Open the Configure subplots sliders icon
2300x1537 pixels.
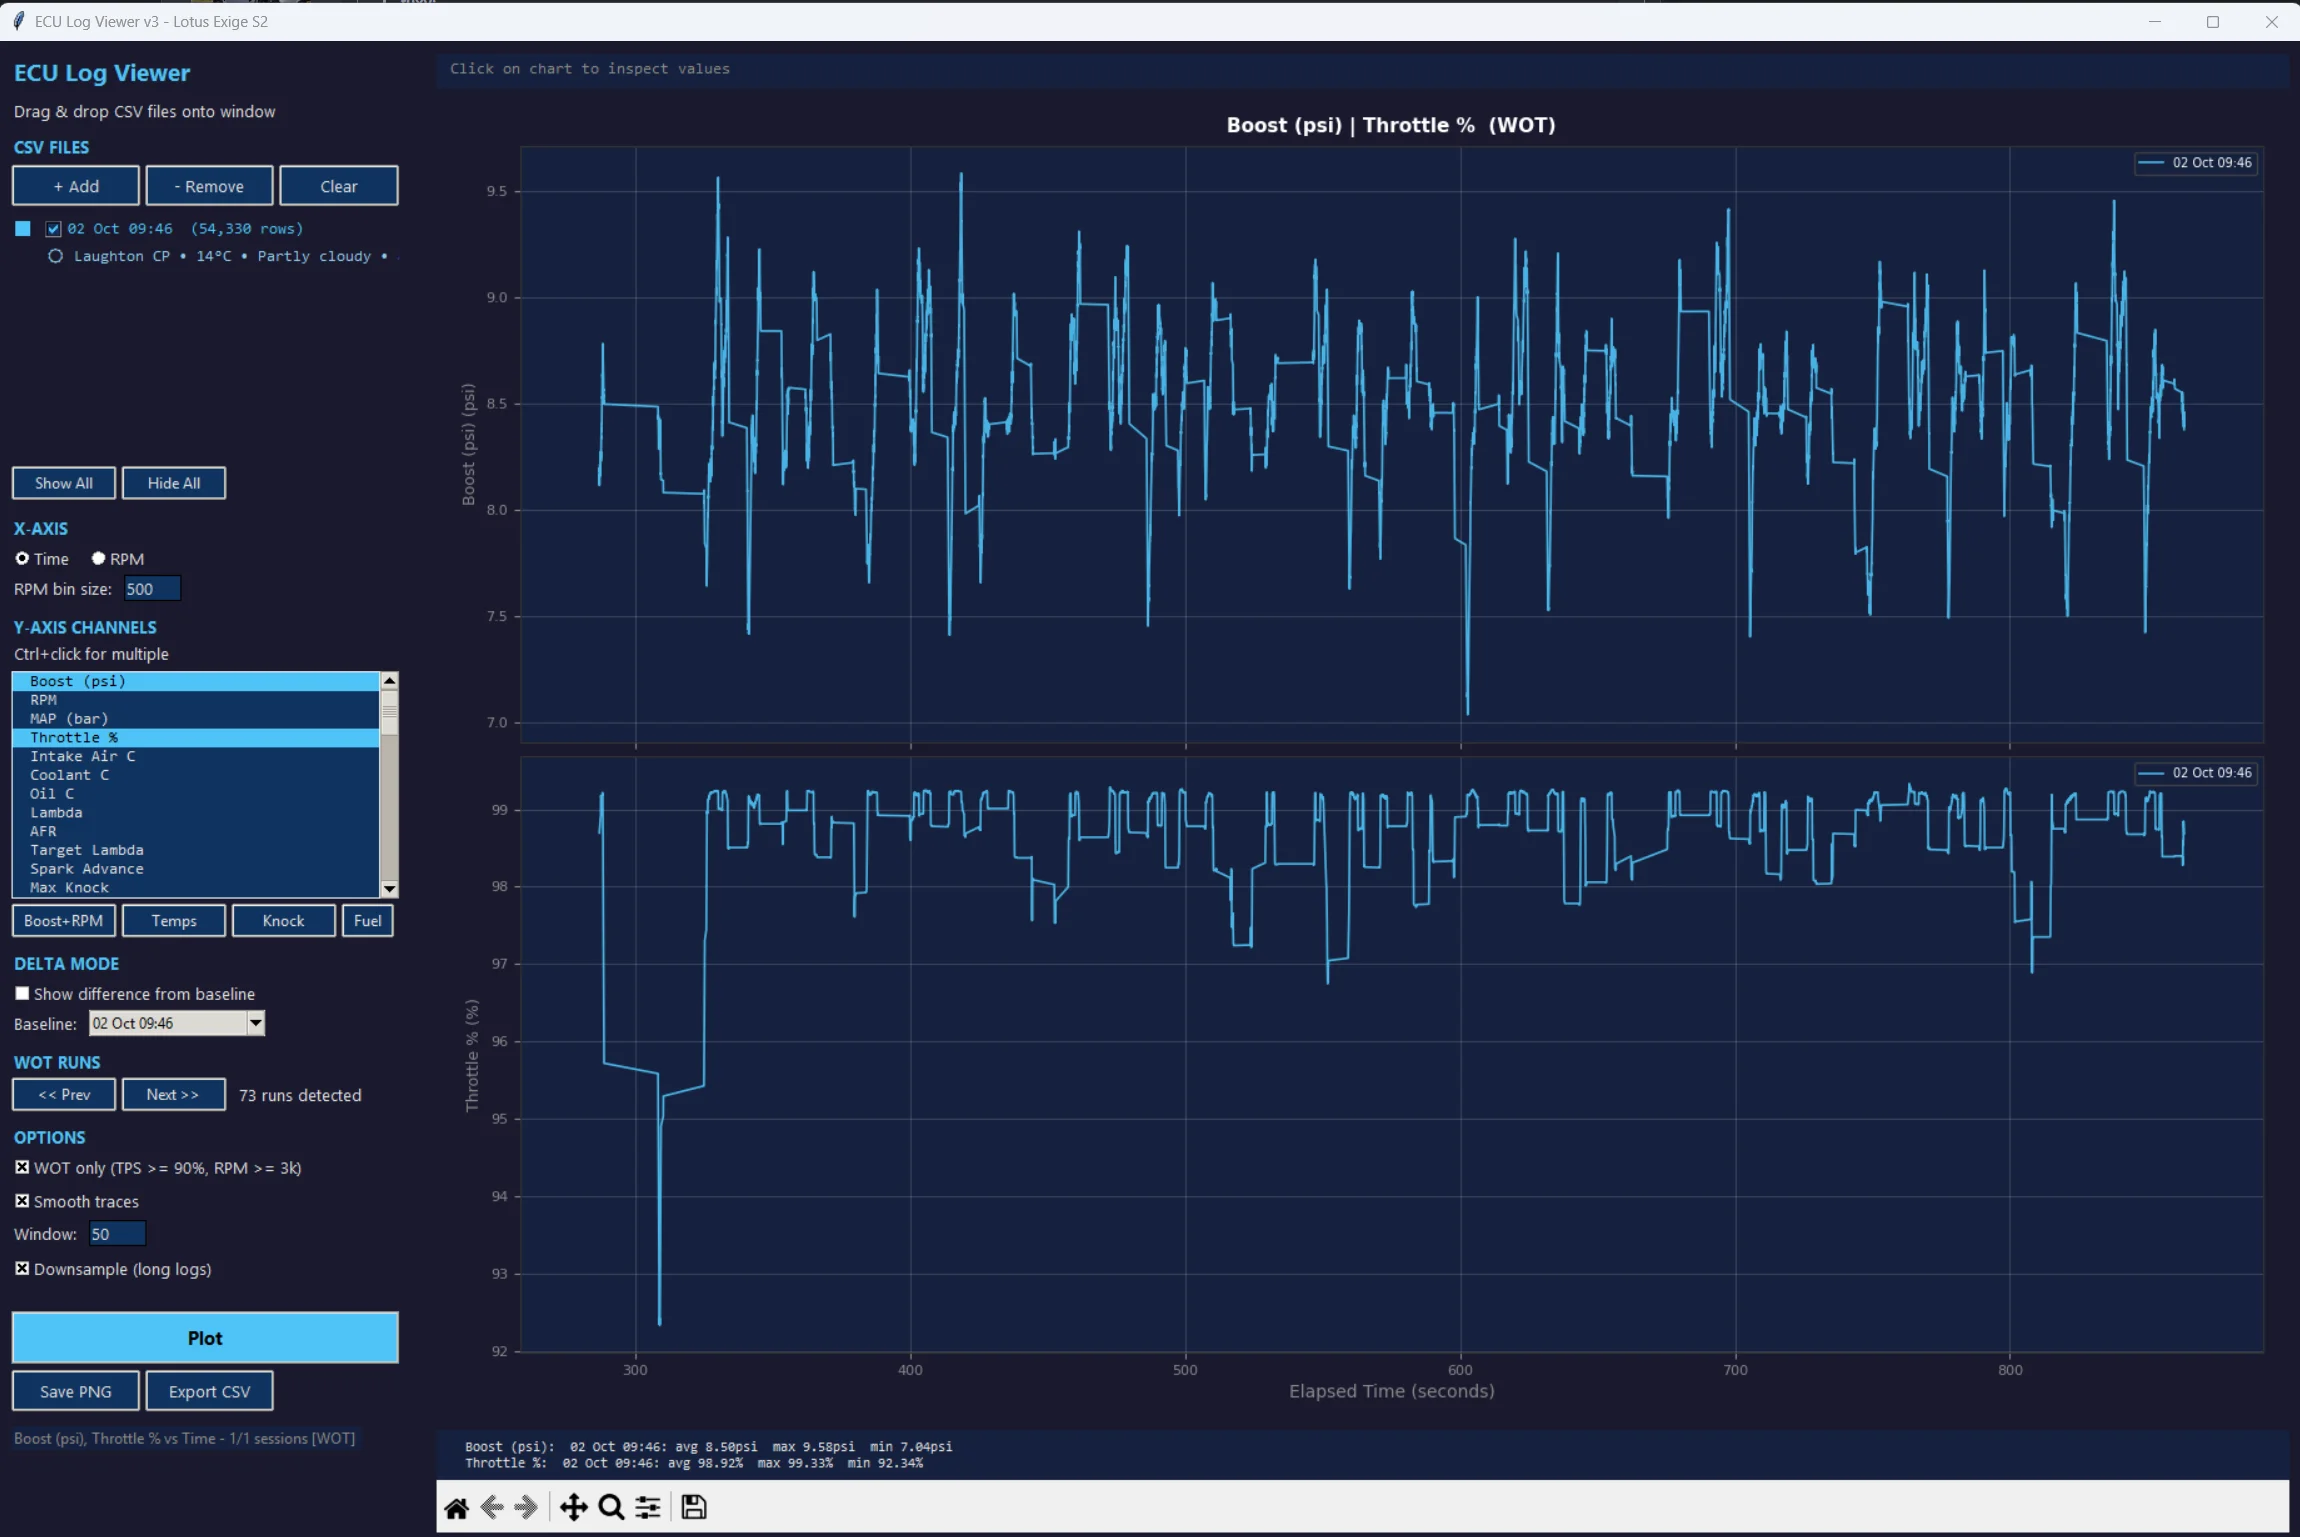pyautogui.click(x=648, y=1507)
